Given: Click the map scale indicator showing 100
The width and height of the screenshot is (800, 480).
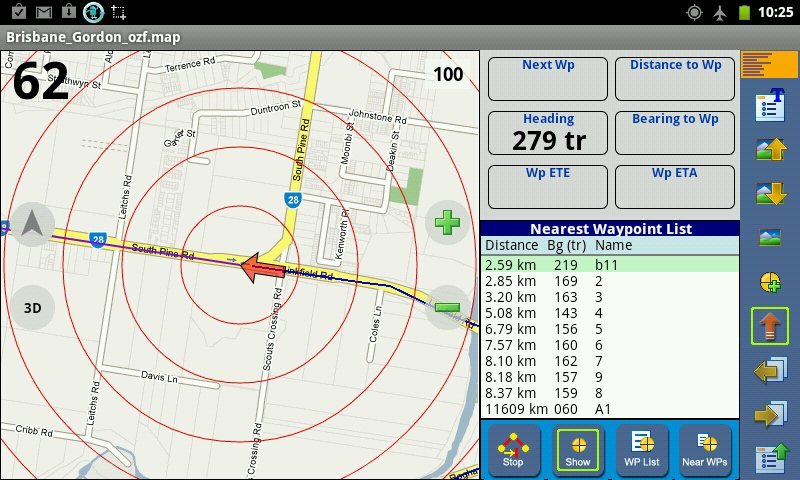Looking at the screenshot, I should click(448, 74).
